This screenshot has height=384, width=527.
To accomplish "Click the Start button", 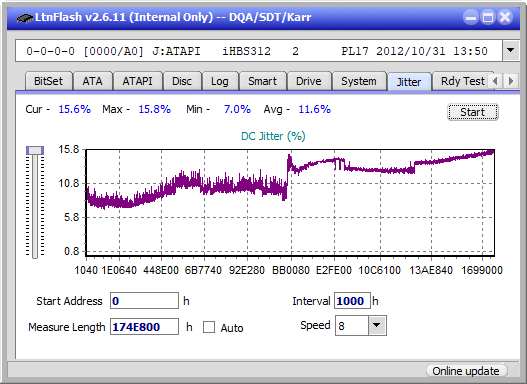I will pos(473,112).
